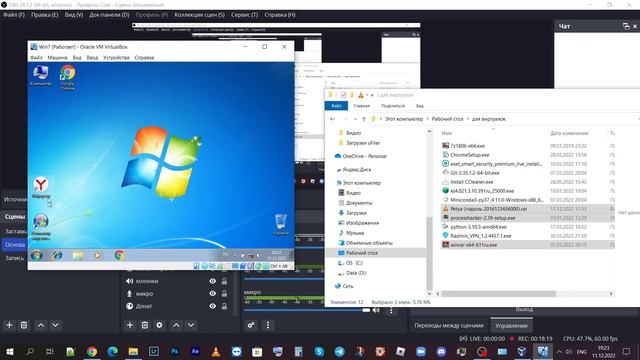Go back in the Explorer window

pos(333,119)
